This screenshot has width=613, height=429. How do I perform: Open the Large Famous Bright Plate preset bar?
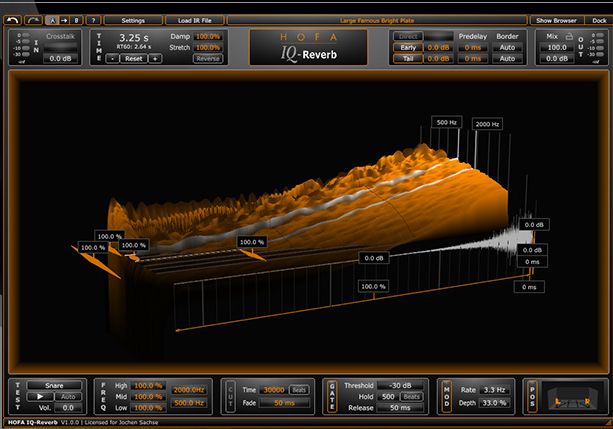377,20
